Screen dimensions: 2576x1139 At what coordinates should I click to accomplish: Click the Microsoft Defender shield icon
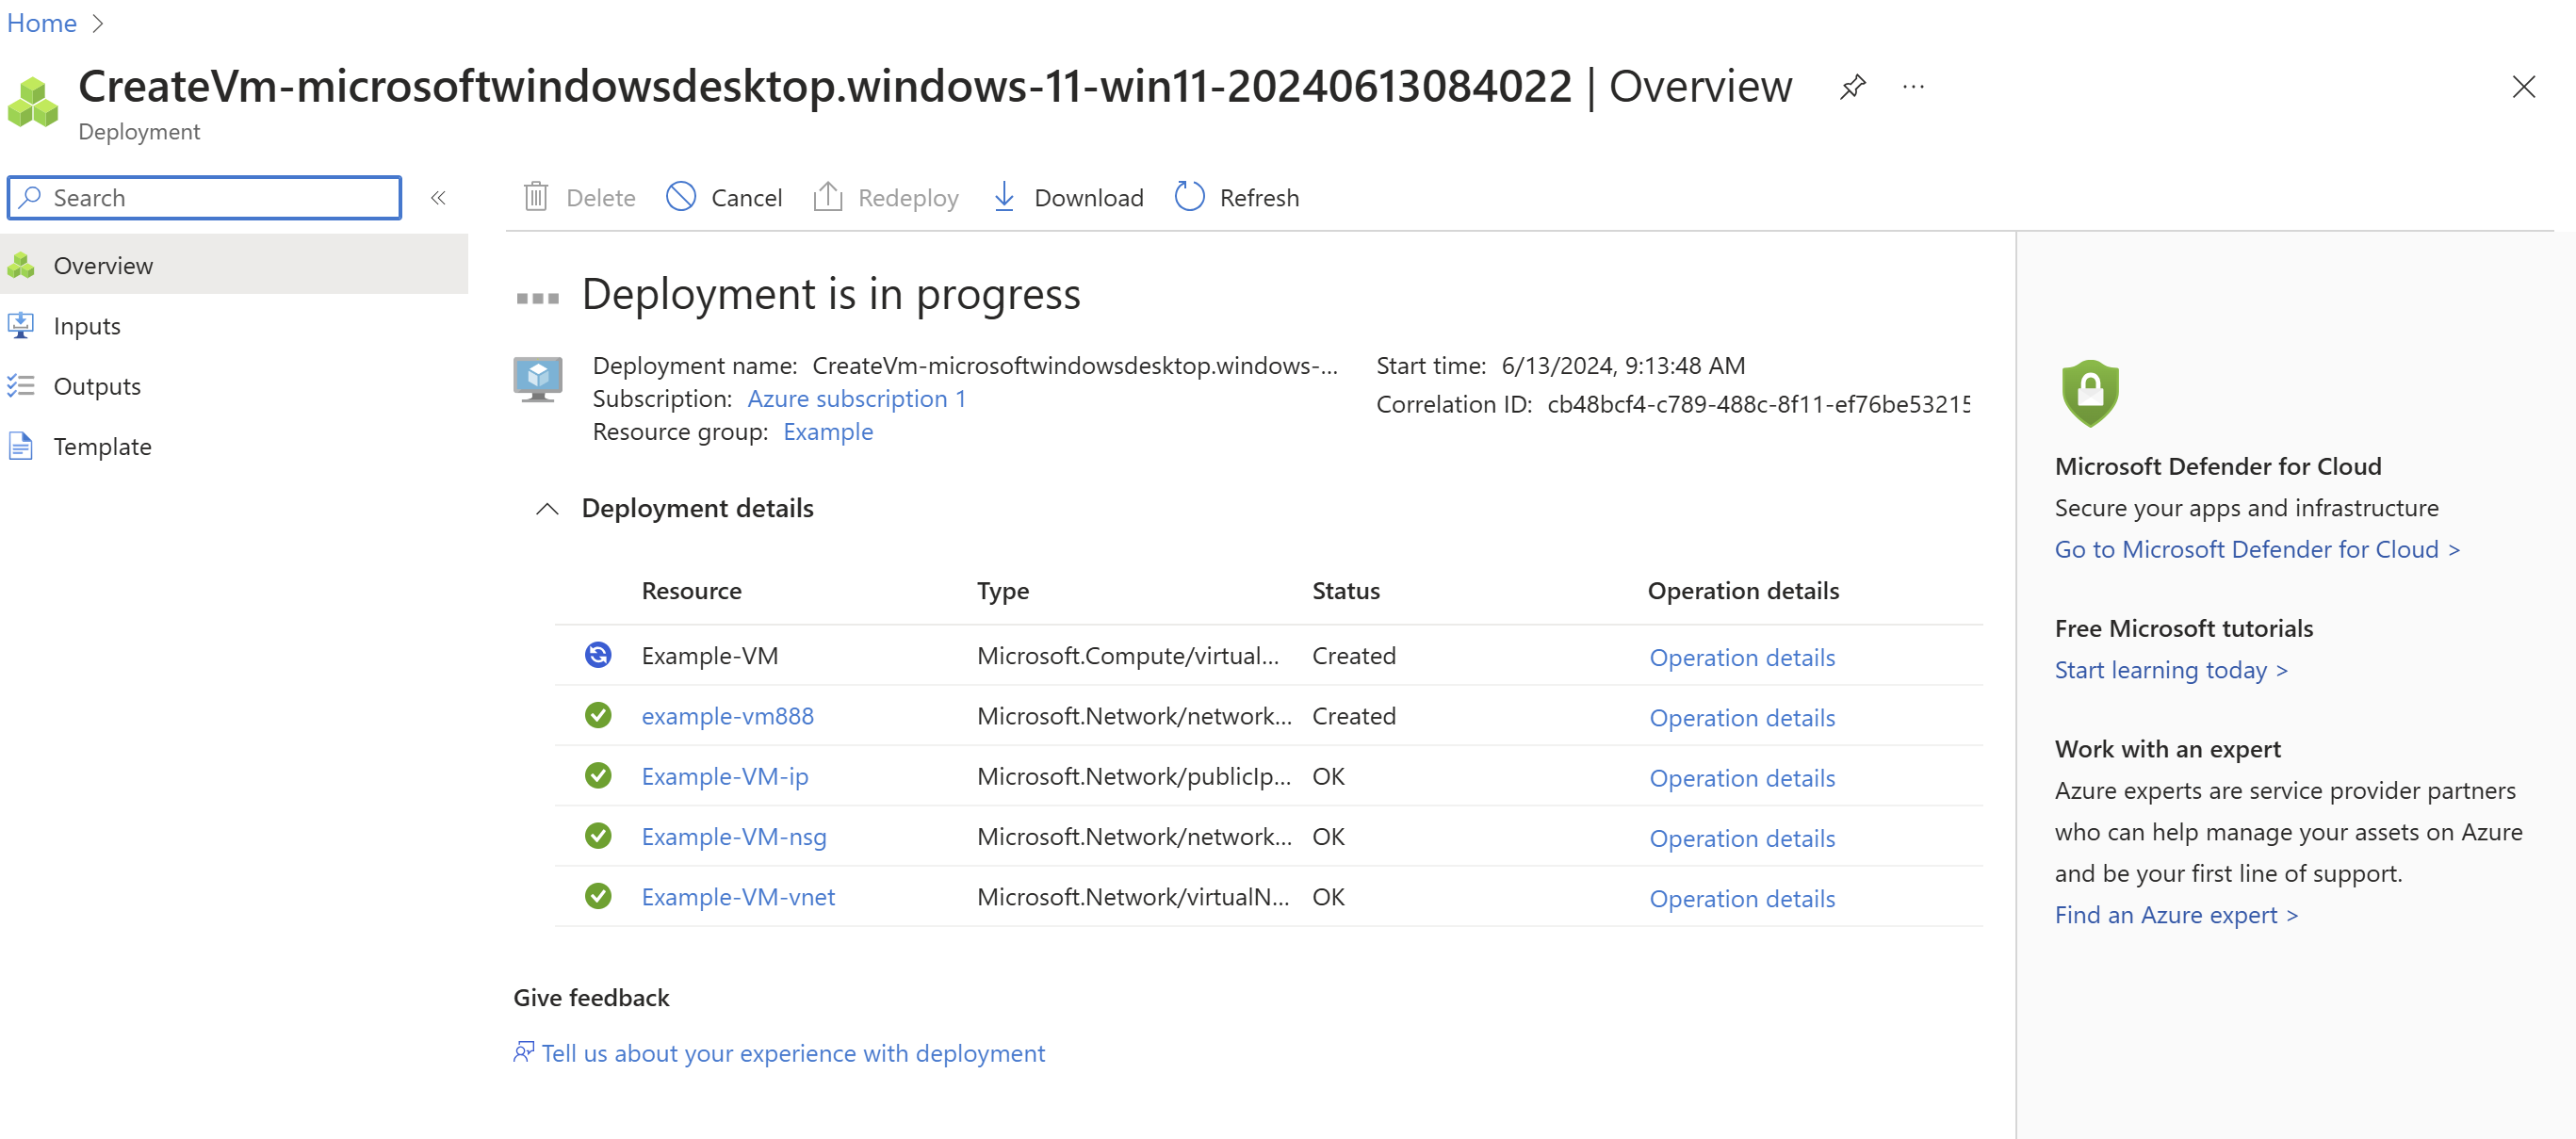pos(2090,393)
